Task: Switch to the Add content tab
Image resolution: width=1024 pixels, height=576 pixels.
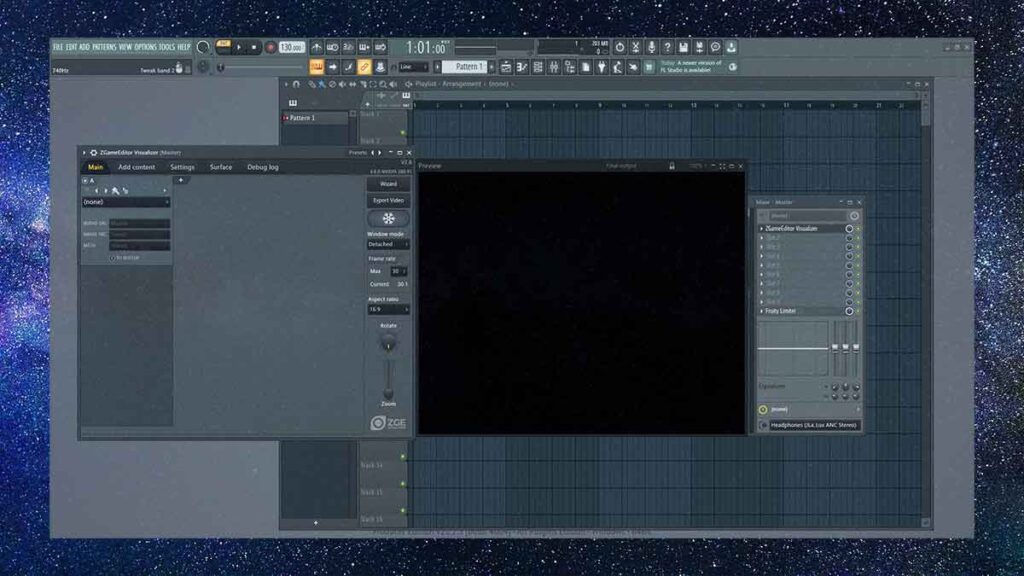Action: (136, 167)
